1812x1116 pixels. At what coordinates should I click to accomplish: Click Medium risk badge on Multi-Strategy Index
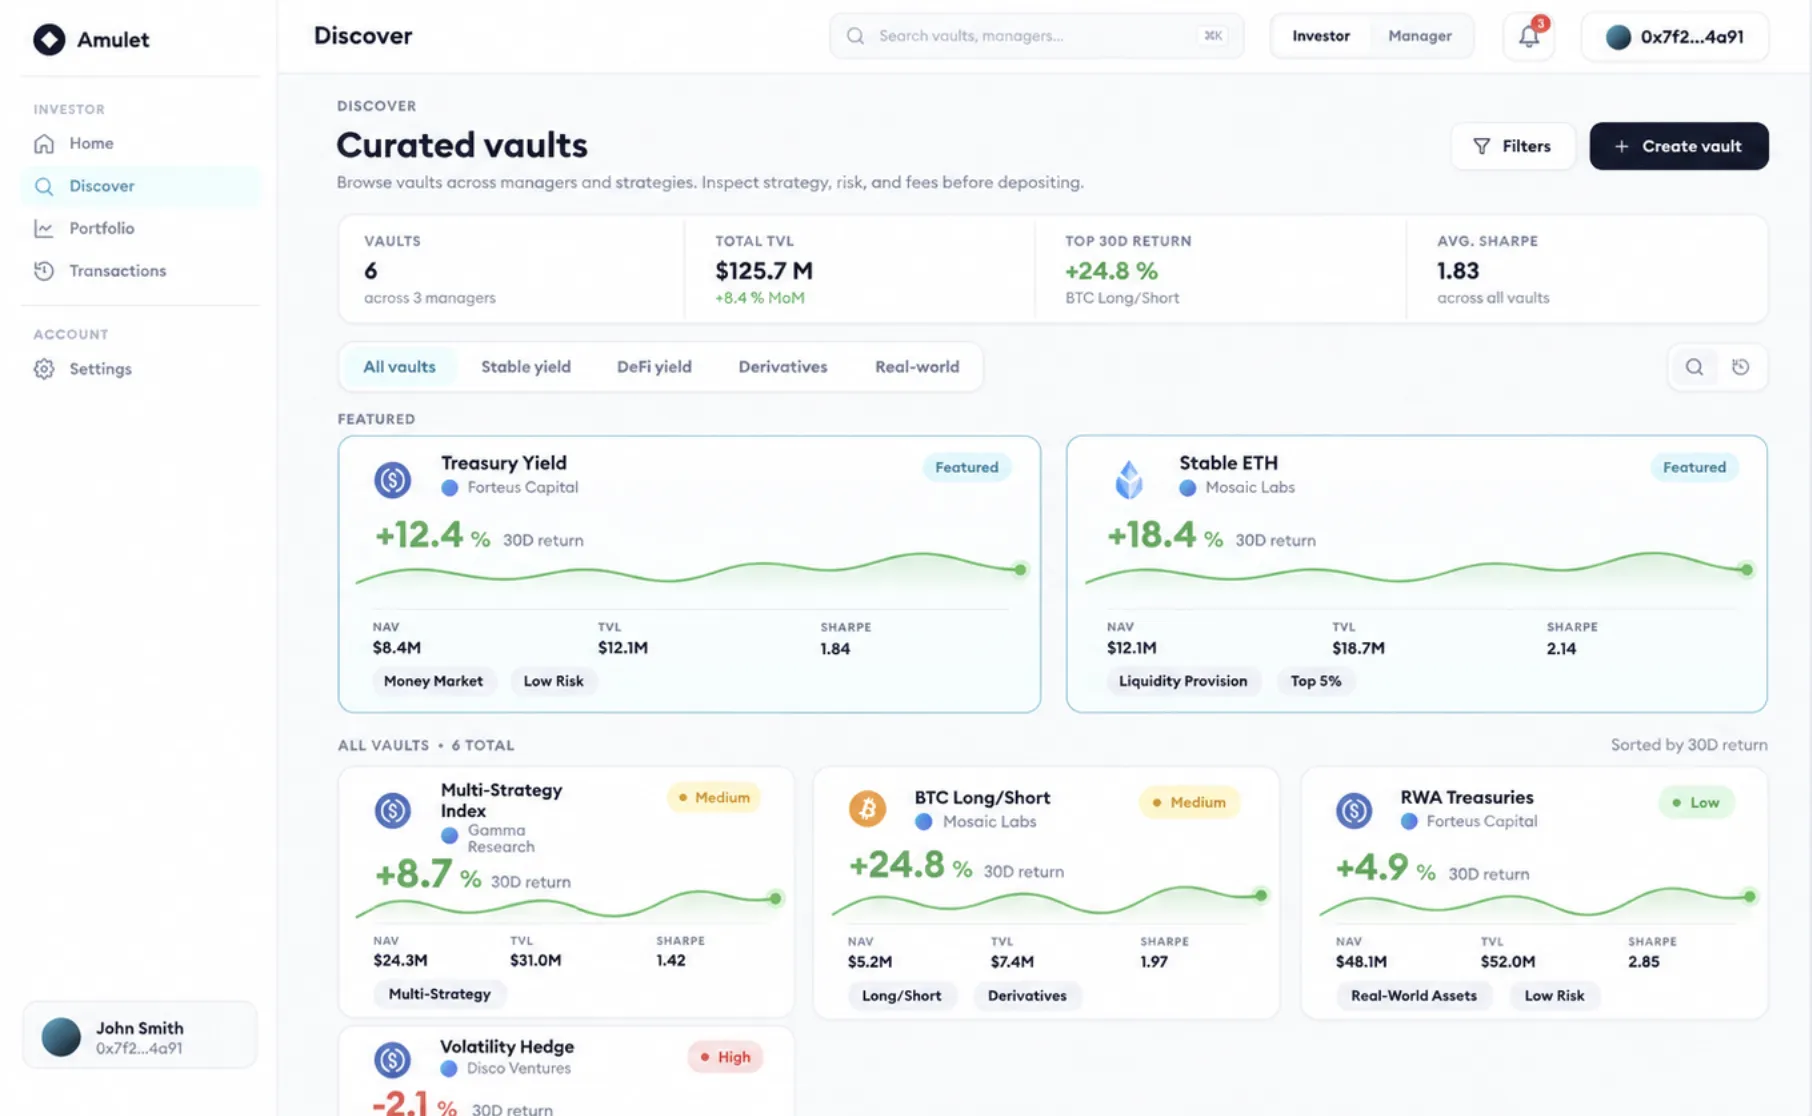point(714,798)
